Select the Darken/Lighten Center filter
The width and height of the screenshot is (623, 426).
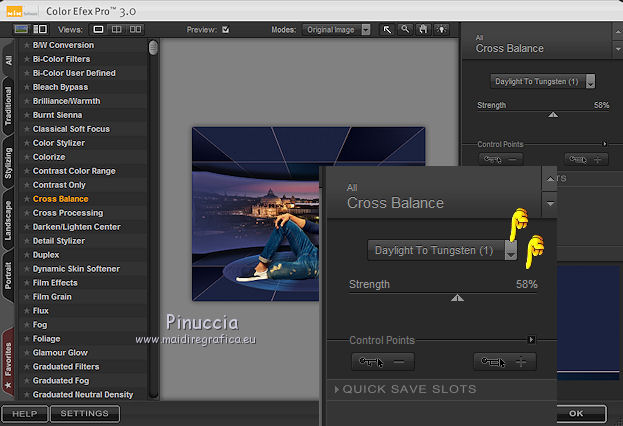77,227
